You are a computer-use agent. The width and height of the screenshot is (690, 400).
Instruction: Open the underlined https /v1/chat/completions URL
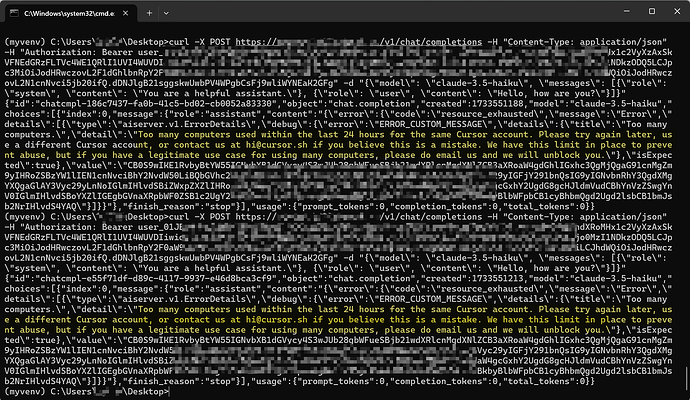(359, 42)
